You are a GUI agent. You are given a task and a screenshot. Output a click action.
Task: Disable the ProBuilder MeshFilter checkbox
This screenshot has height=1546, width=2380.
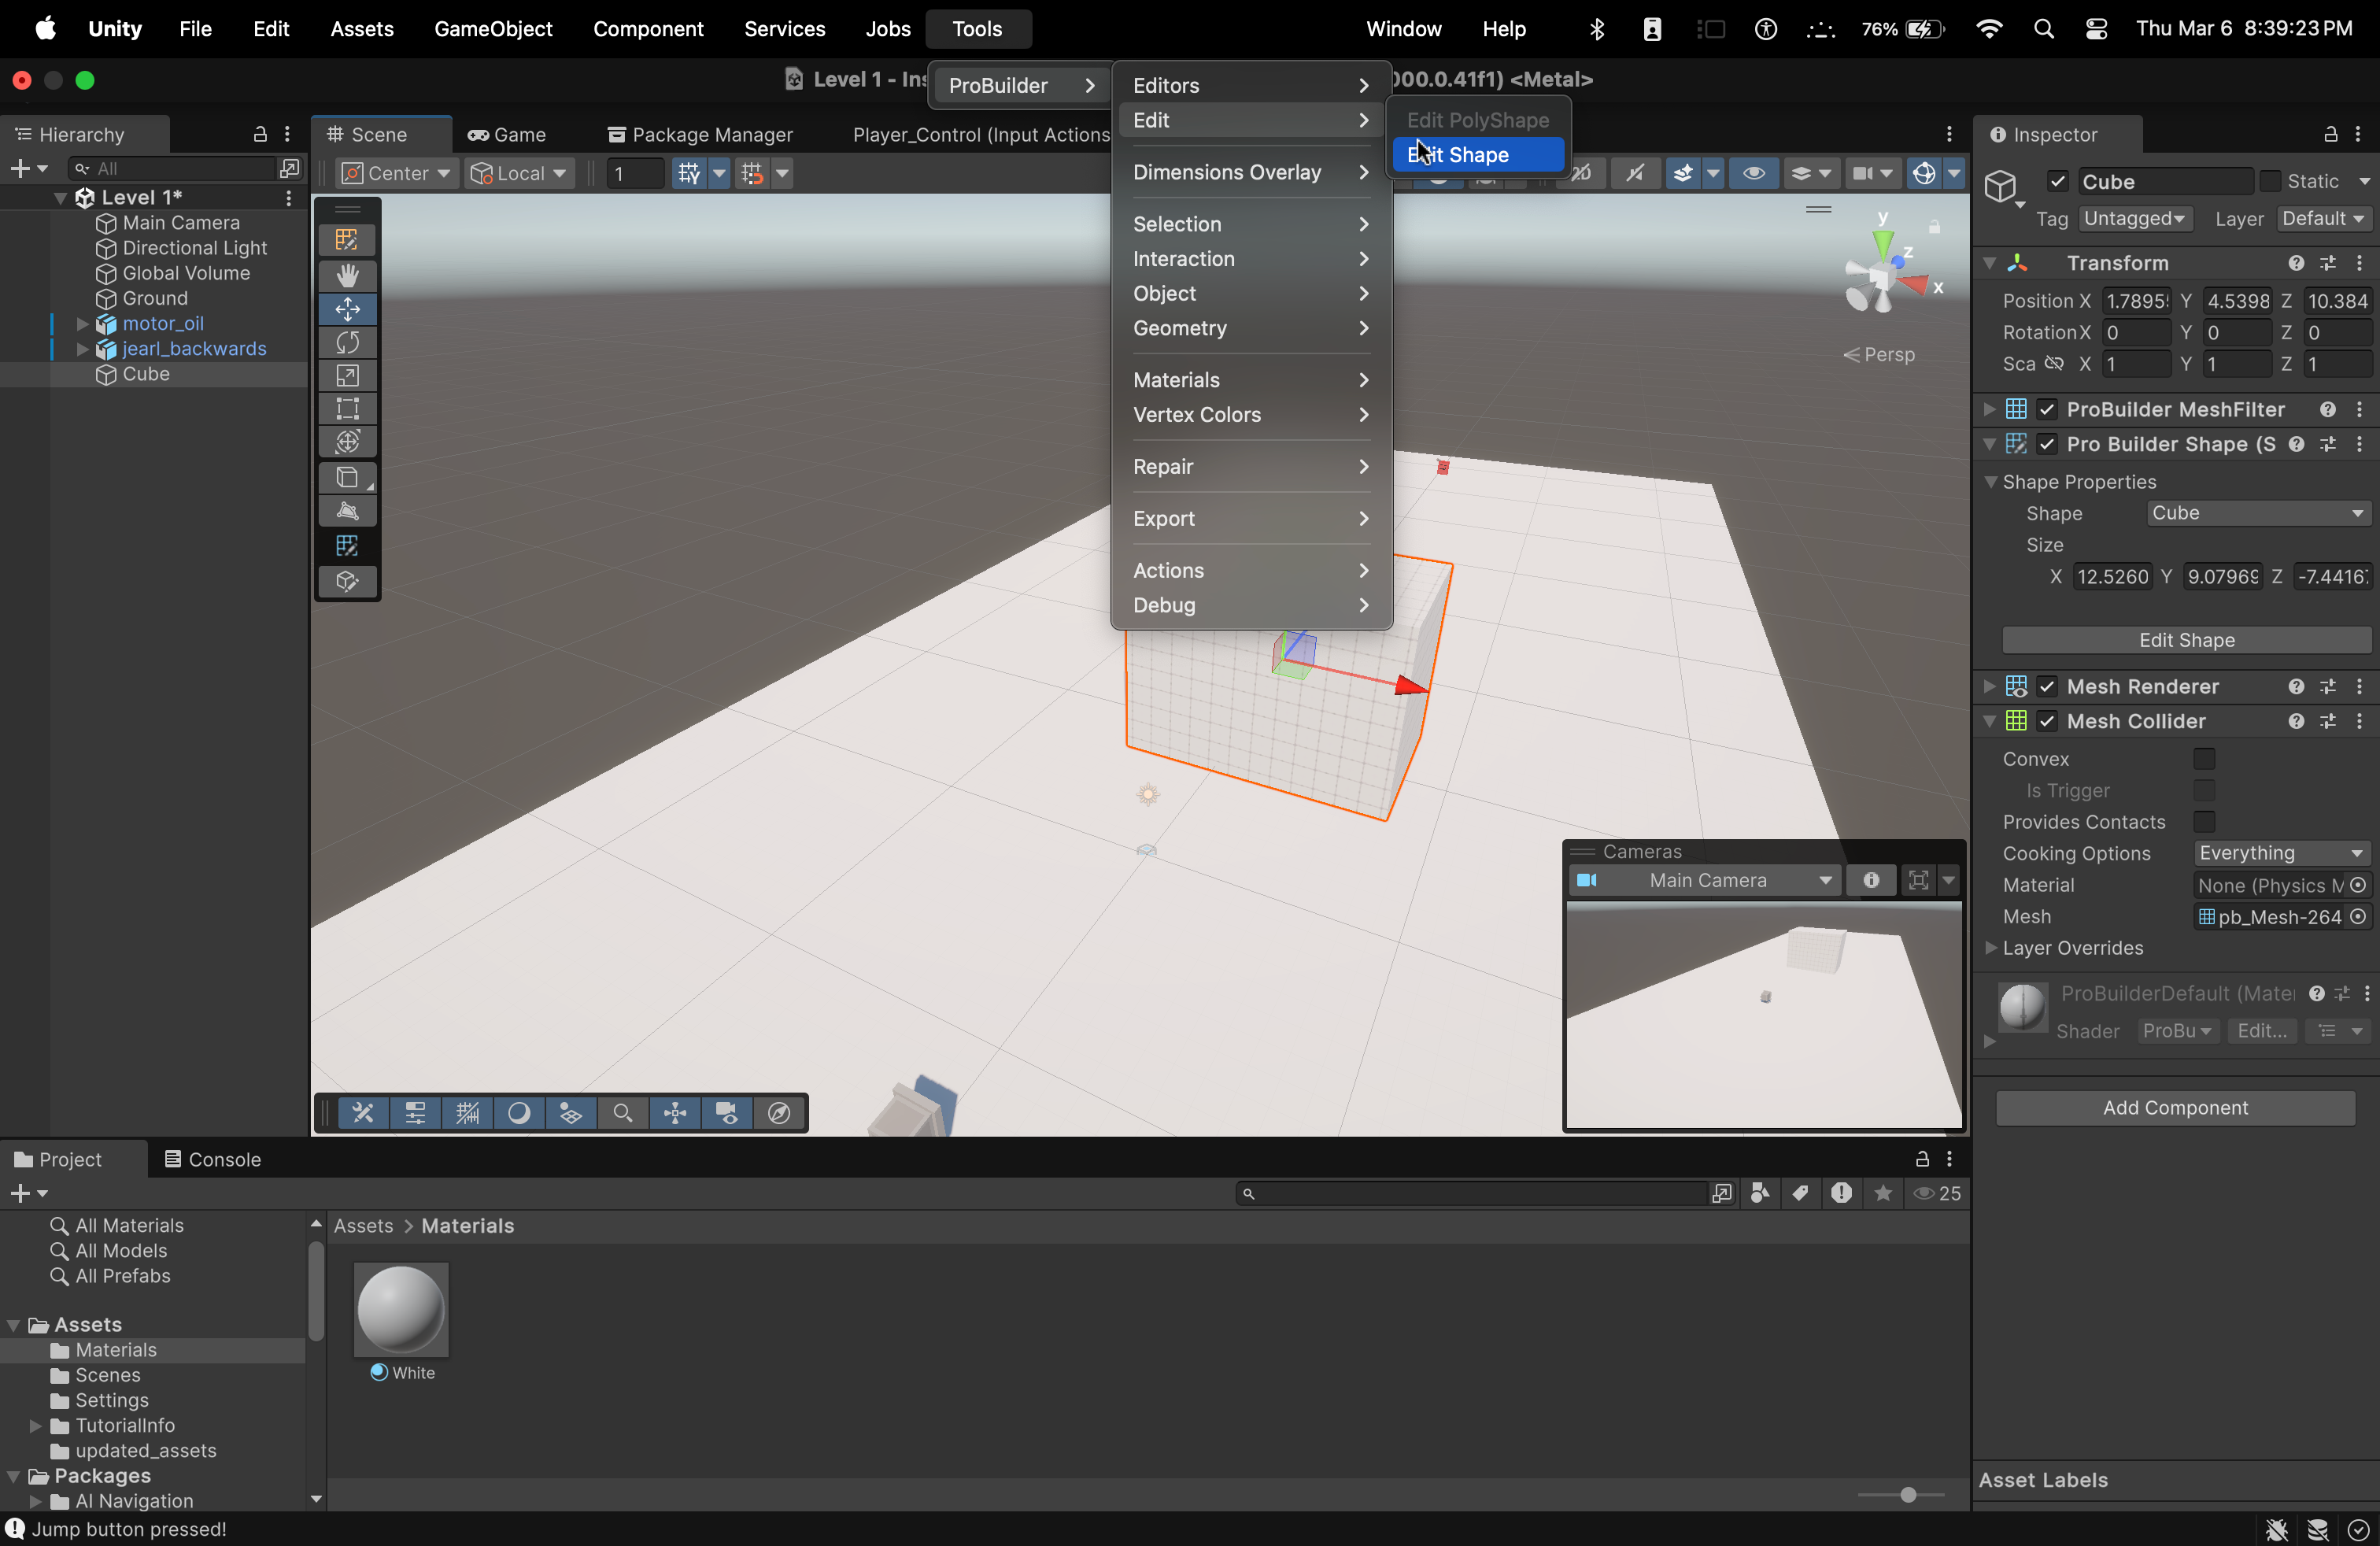(2047, 409)
